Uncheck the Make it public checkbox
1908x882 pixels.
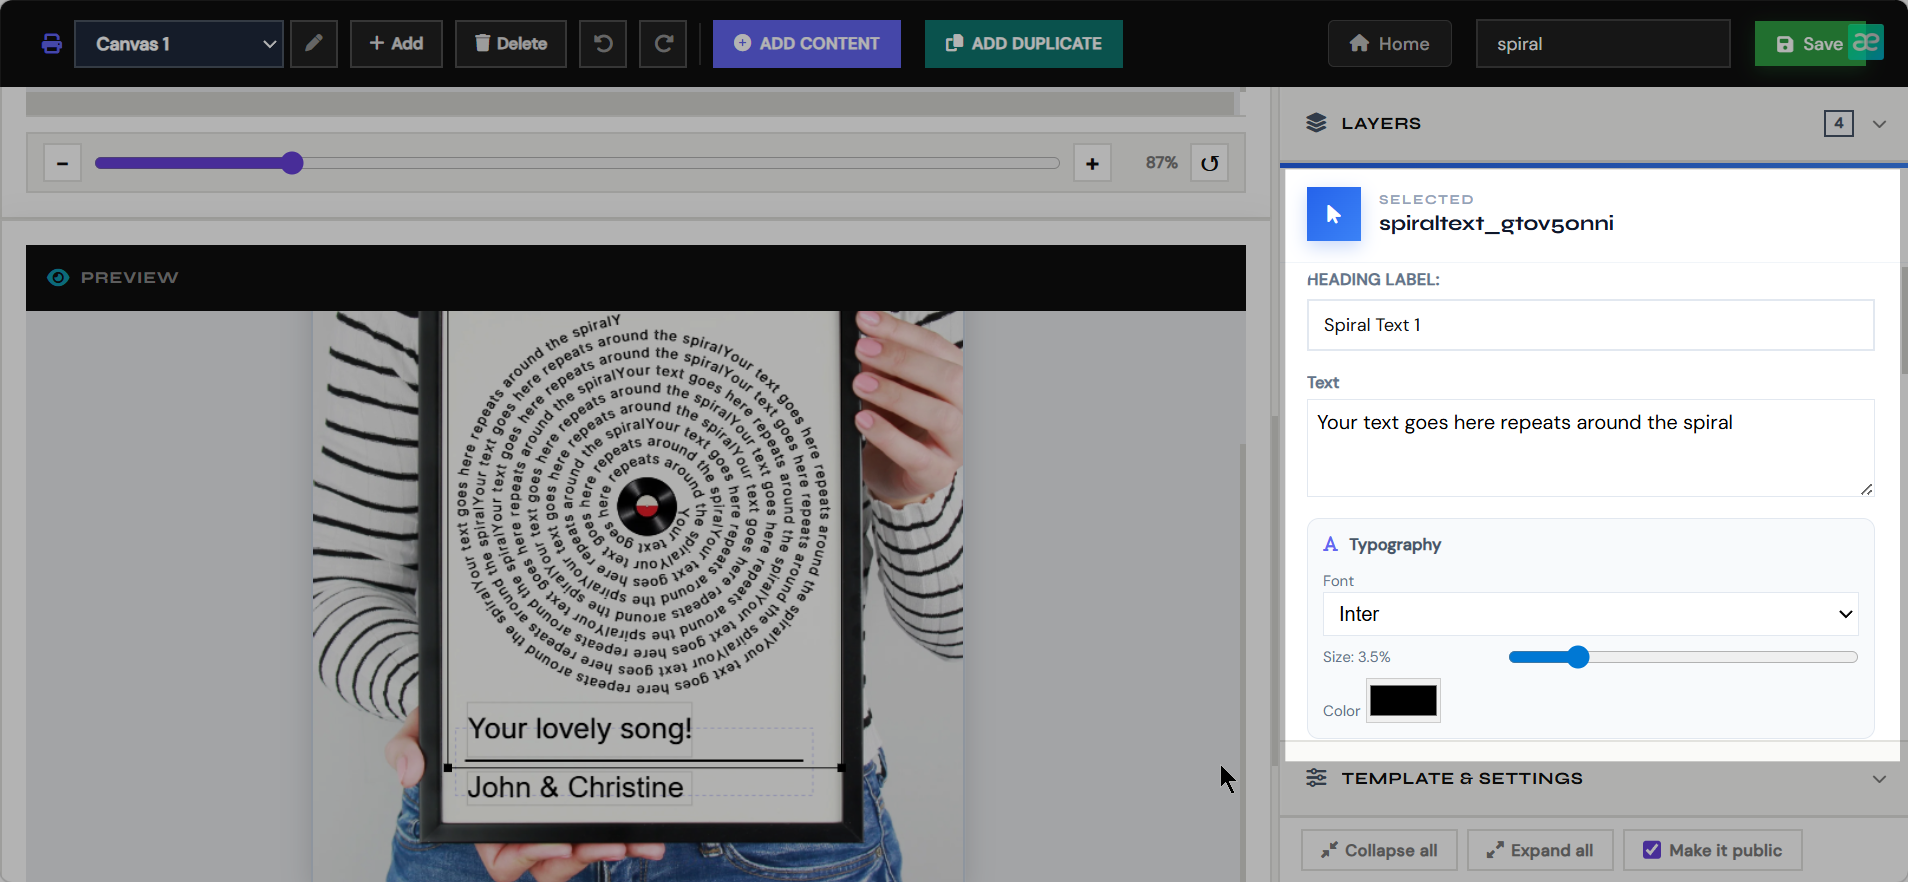click(1652, 850)
